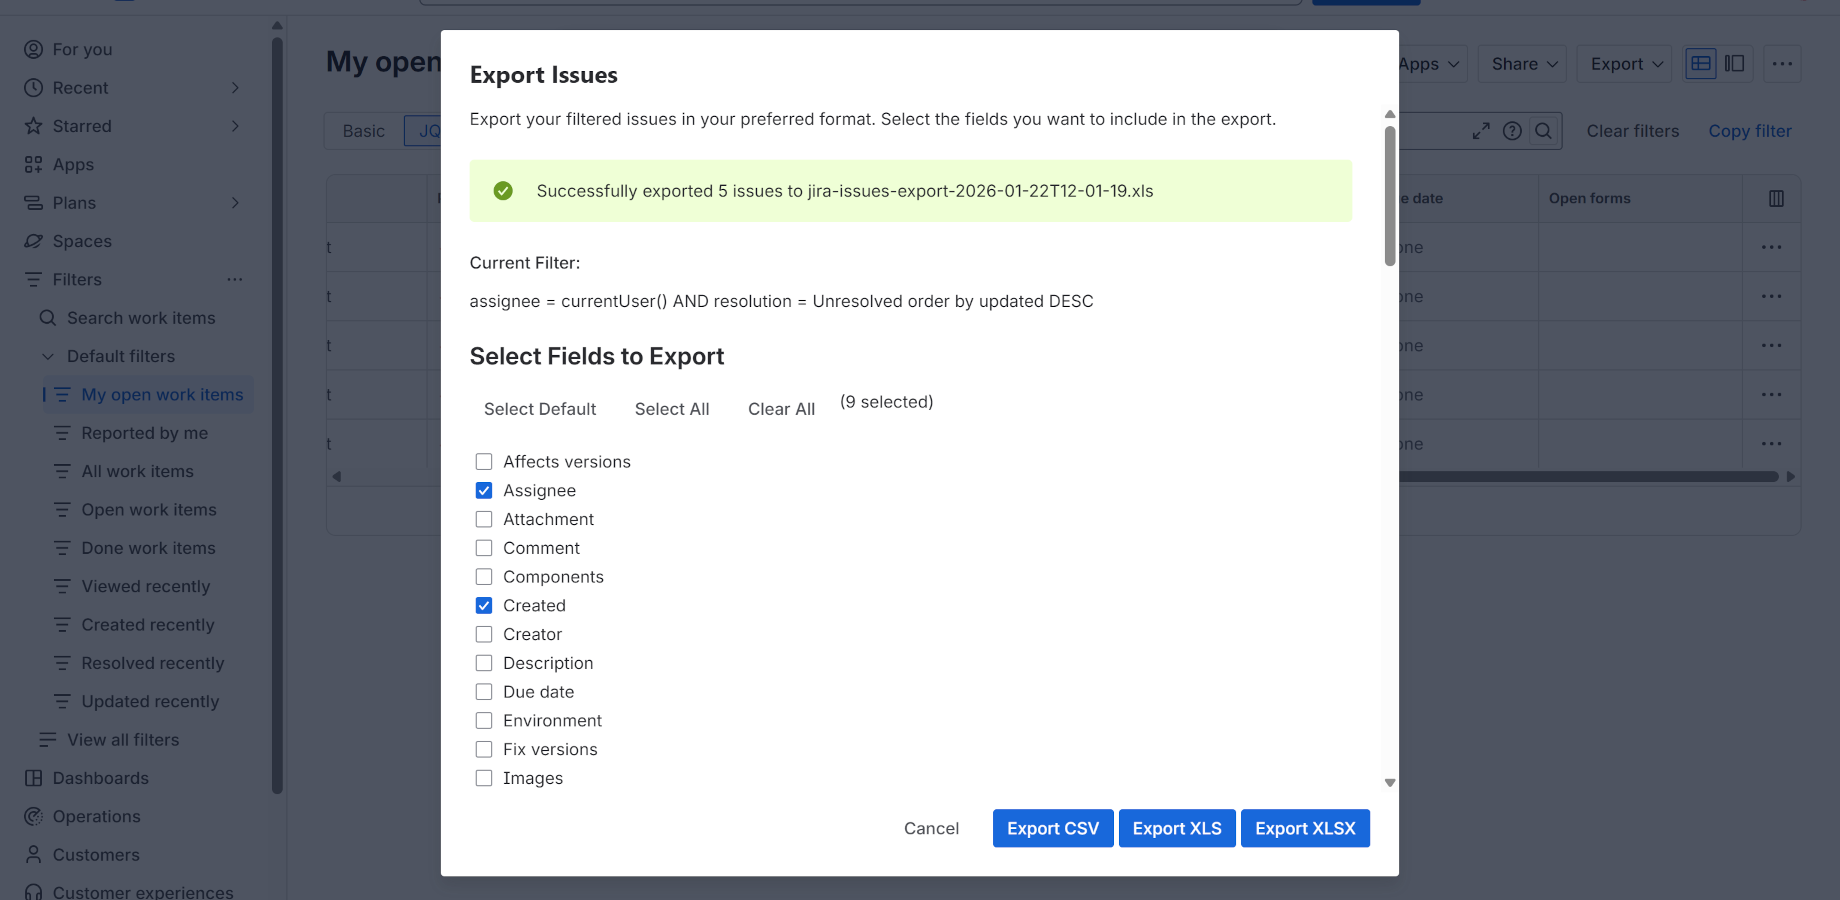Click the Filters more options ellipsis
The height and width of the screenshot is (900, 1840).
pyautogui.click(x=235, y=279)
